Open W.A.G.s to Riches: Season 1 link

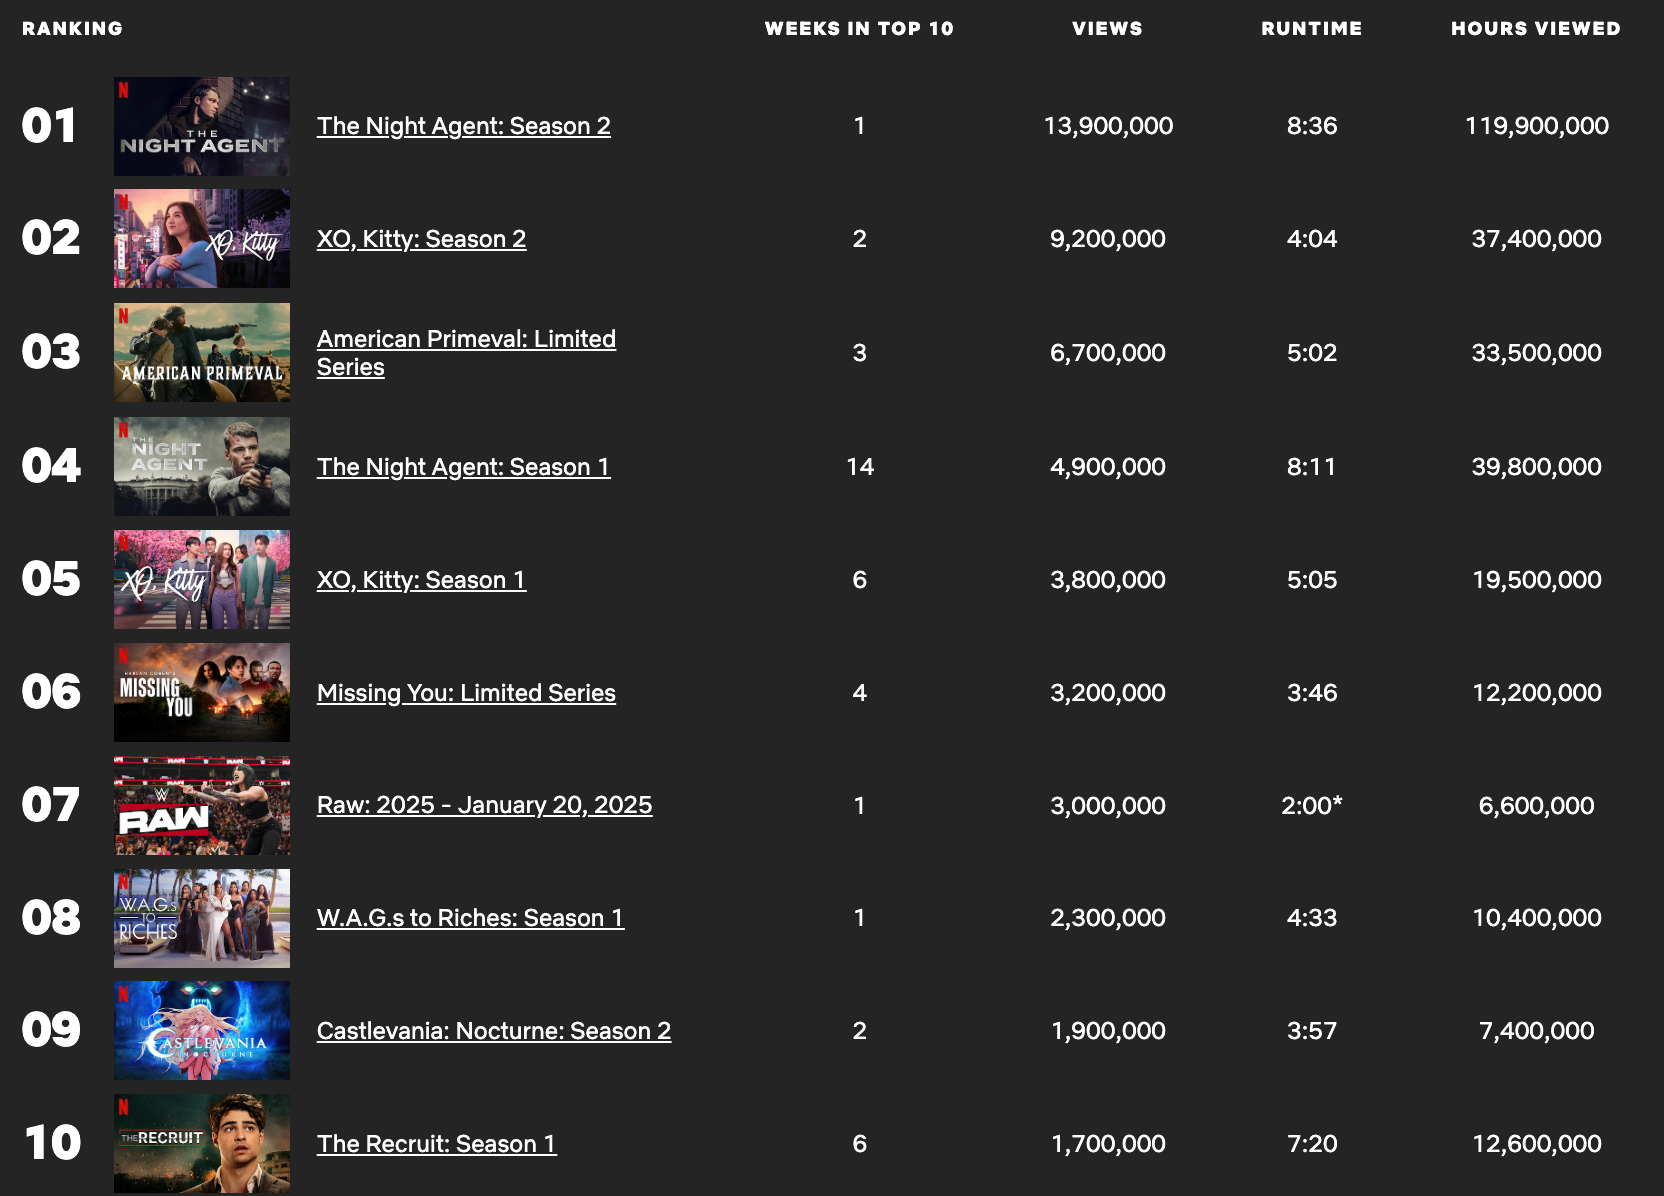pyautogui.click(x=470, y=918)
